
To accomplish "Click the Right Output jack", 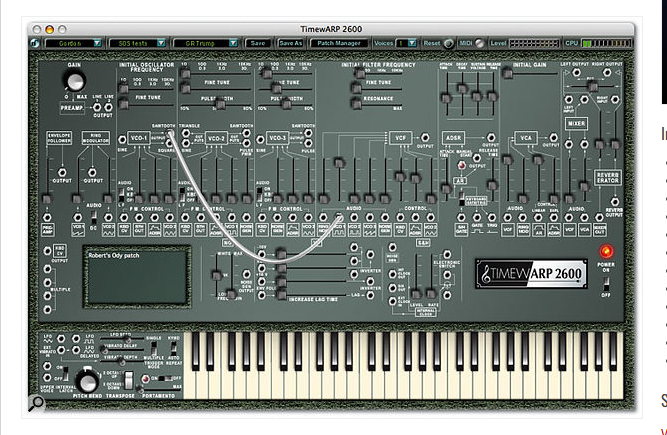I will tap(607, 72).
